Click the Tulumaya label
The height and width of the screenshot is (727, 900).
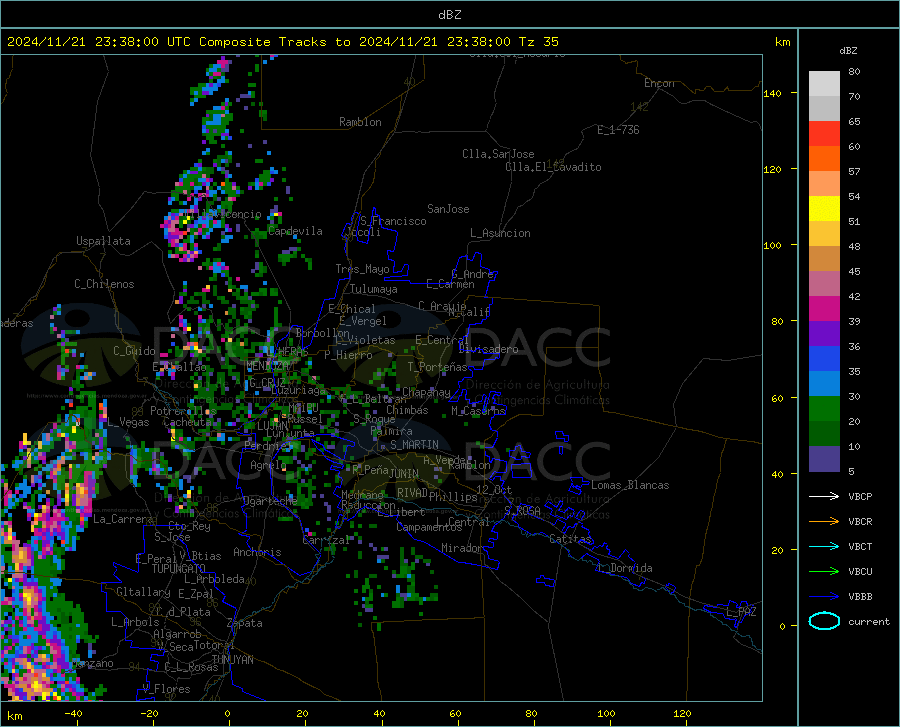click(x=374, y=289)
